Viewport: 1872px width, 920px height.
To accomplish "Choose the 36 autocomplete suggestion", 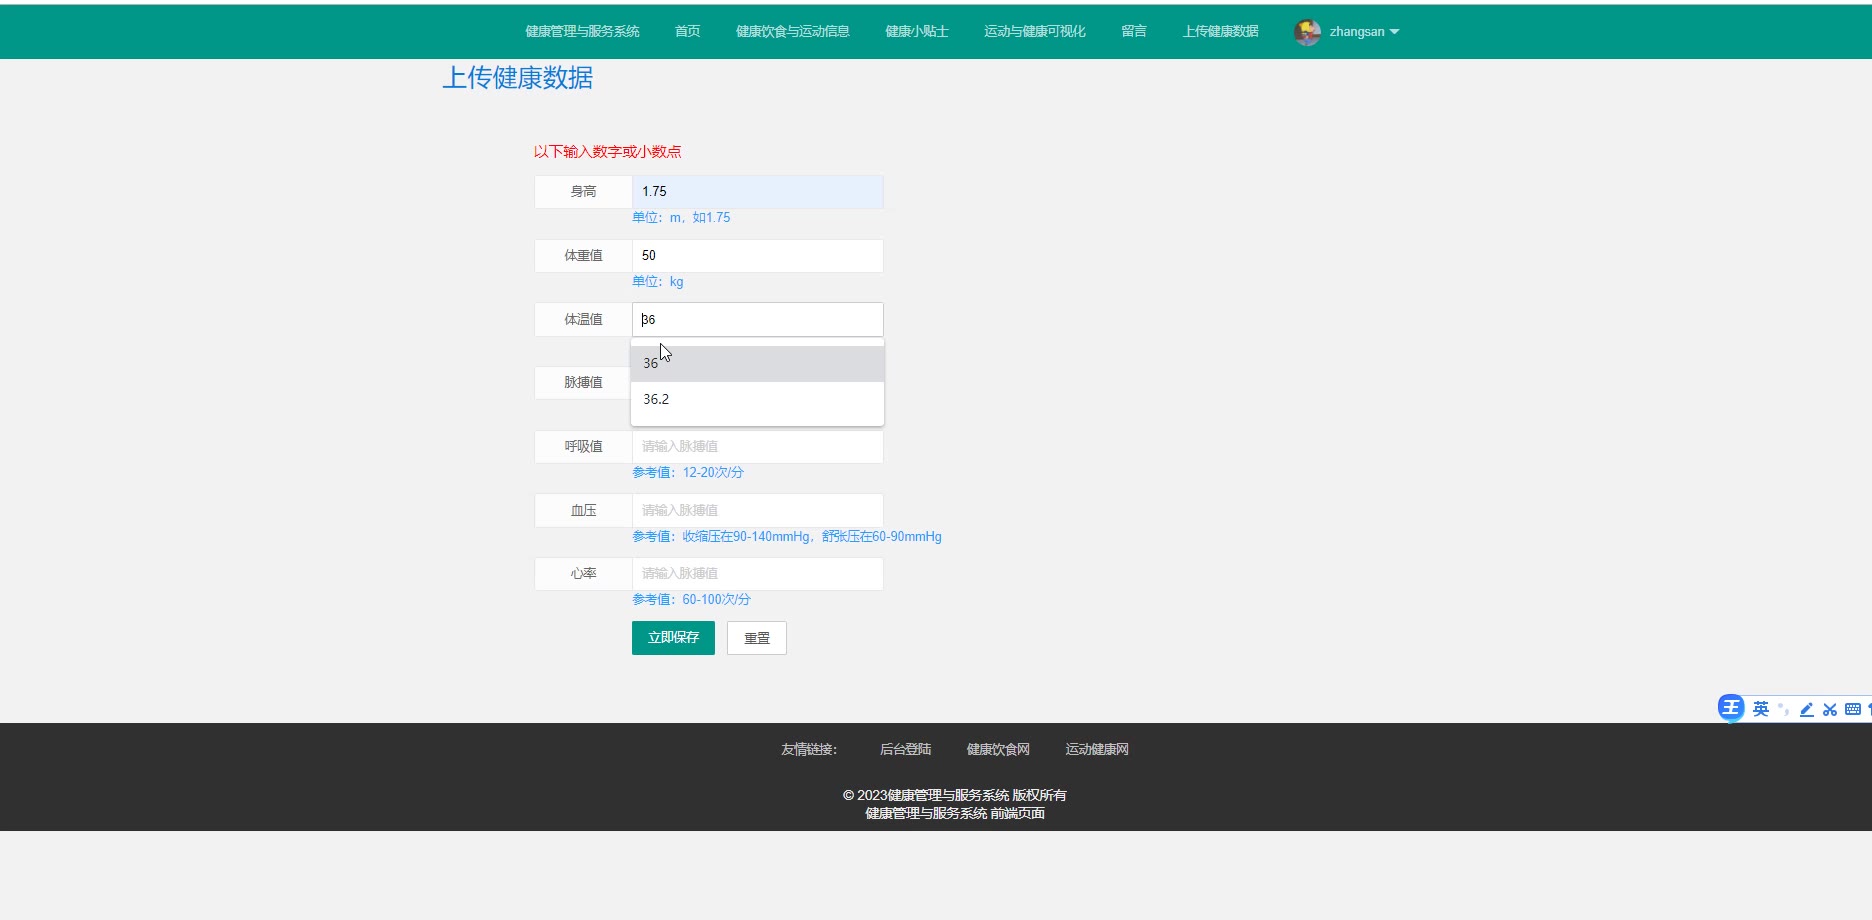I will click(757, 363).
